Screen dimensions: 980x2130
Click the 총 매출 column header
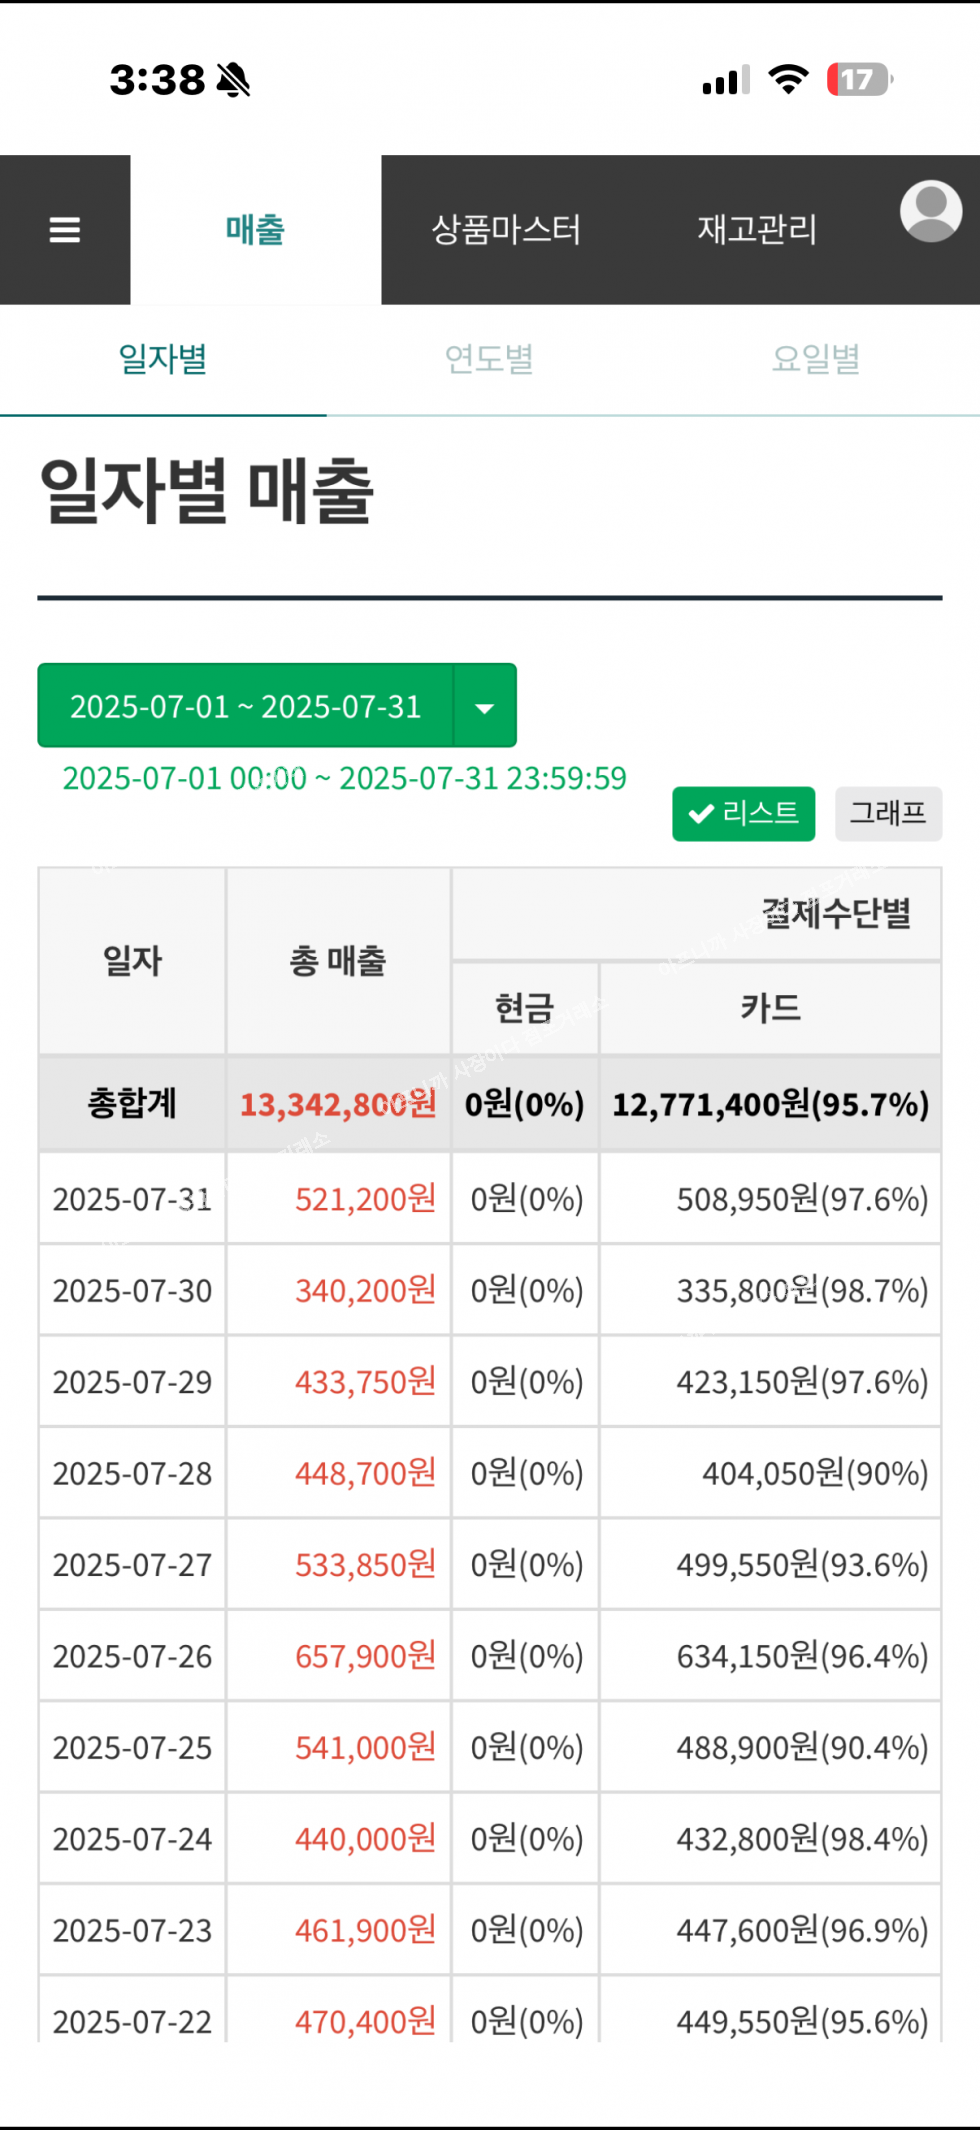[x=338, y=961]
